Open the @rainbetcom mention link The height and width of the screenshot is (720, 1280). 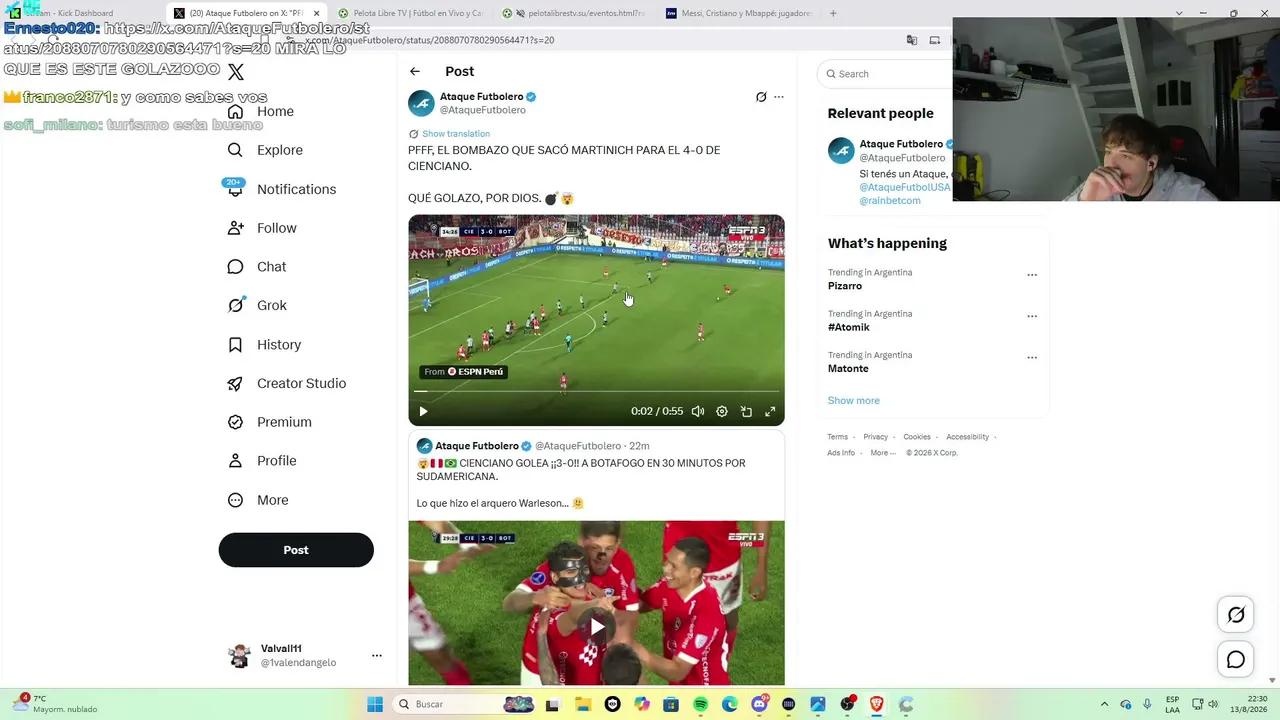pos(890,201)
